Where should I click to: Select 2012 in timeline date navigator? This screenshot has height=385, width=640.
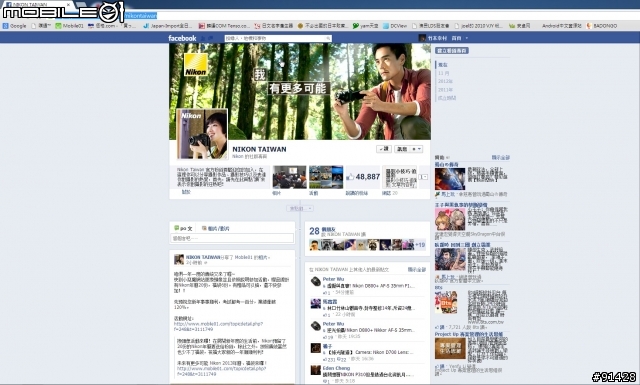click(445, 81)
